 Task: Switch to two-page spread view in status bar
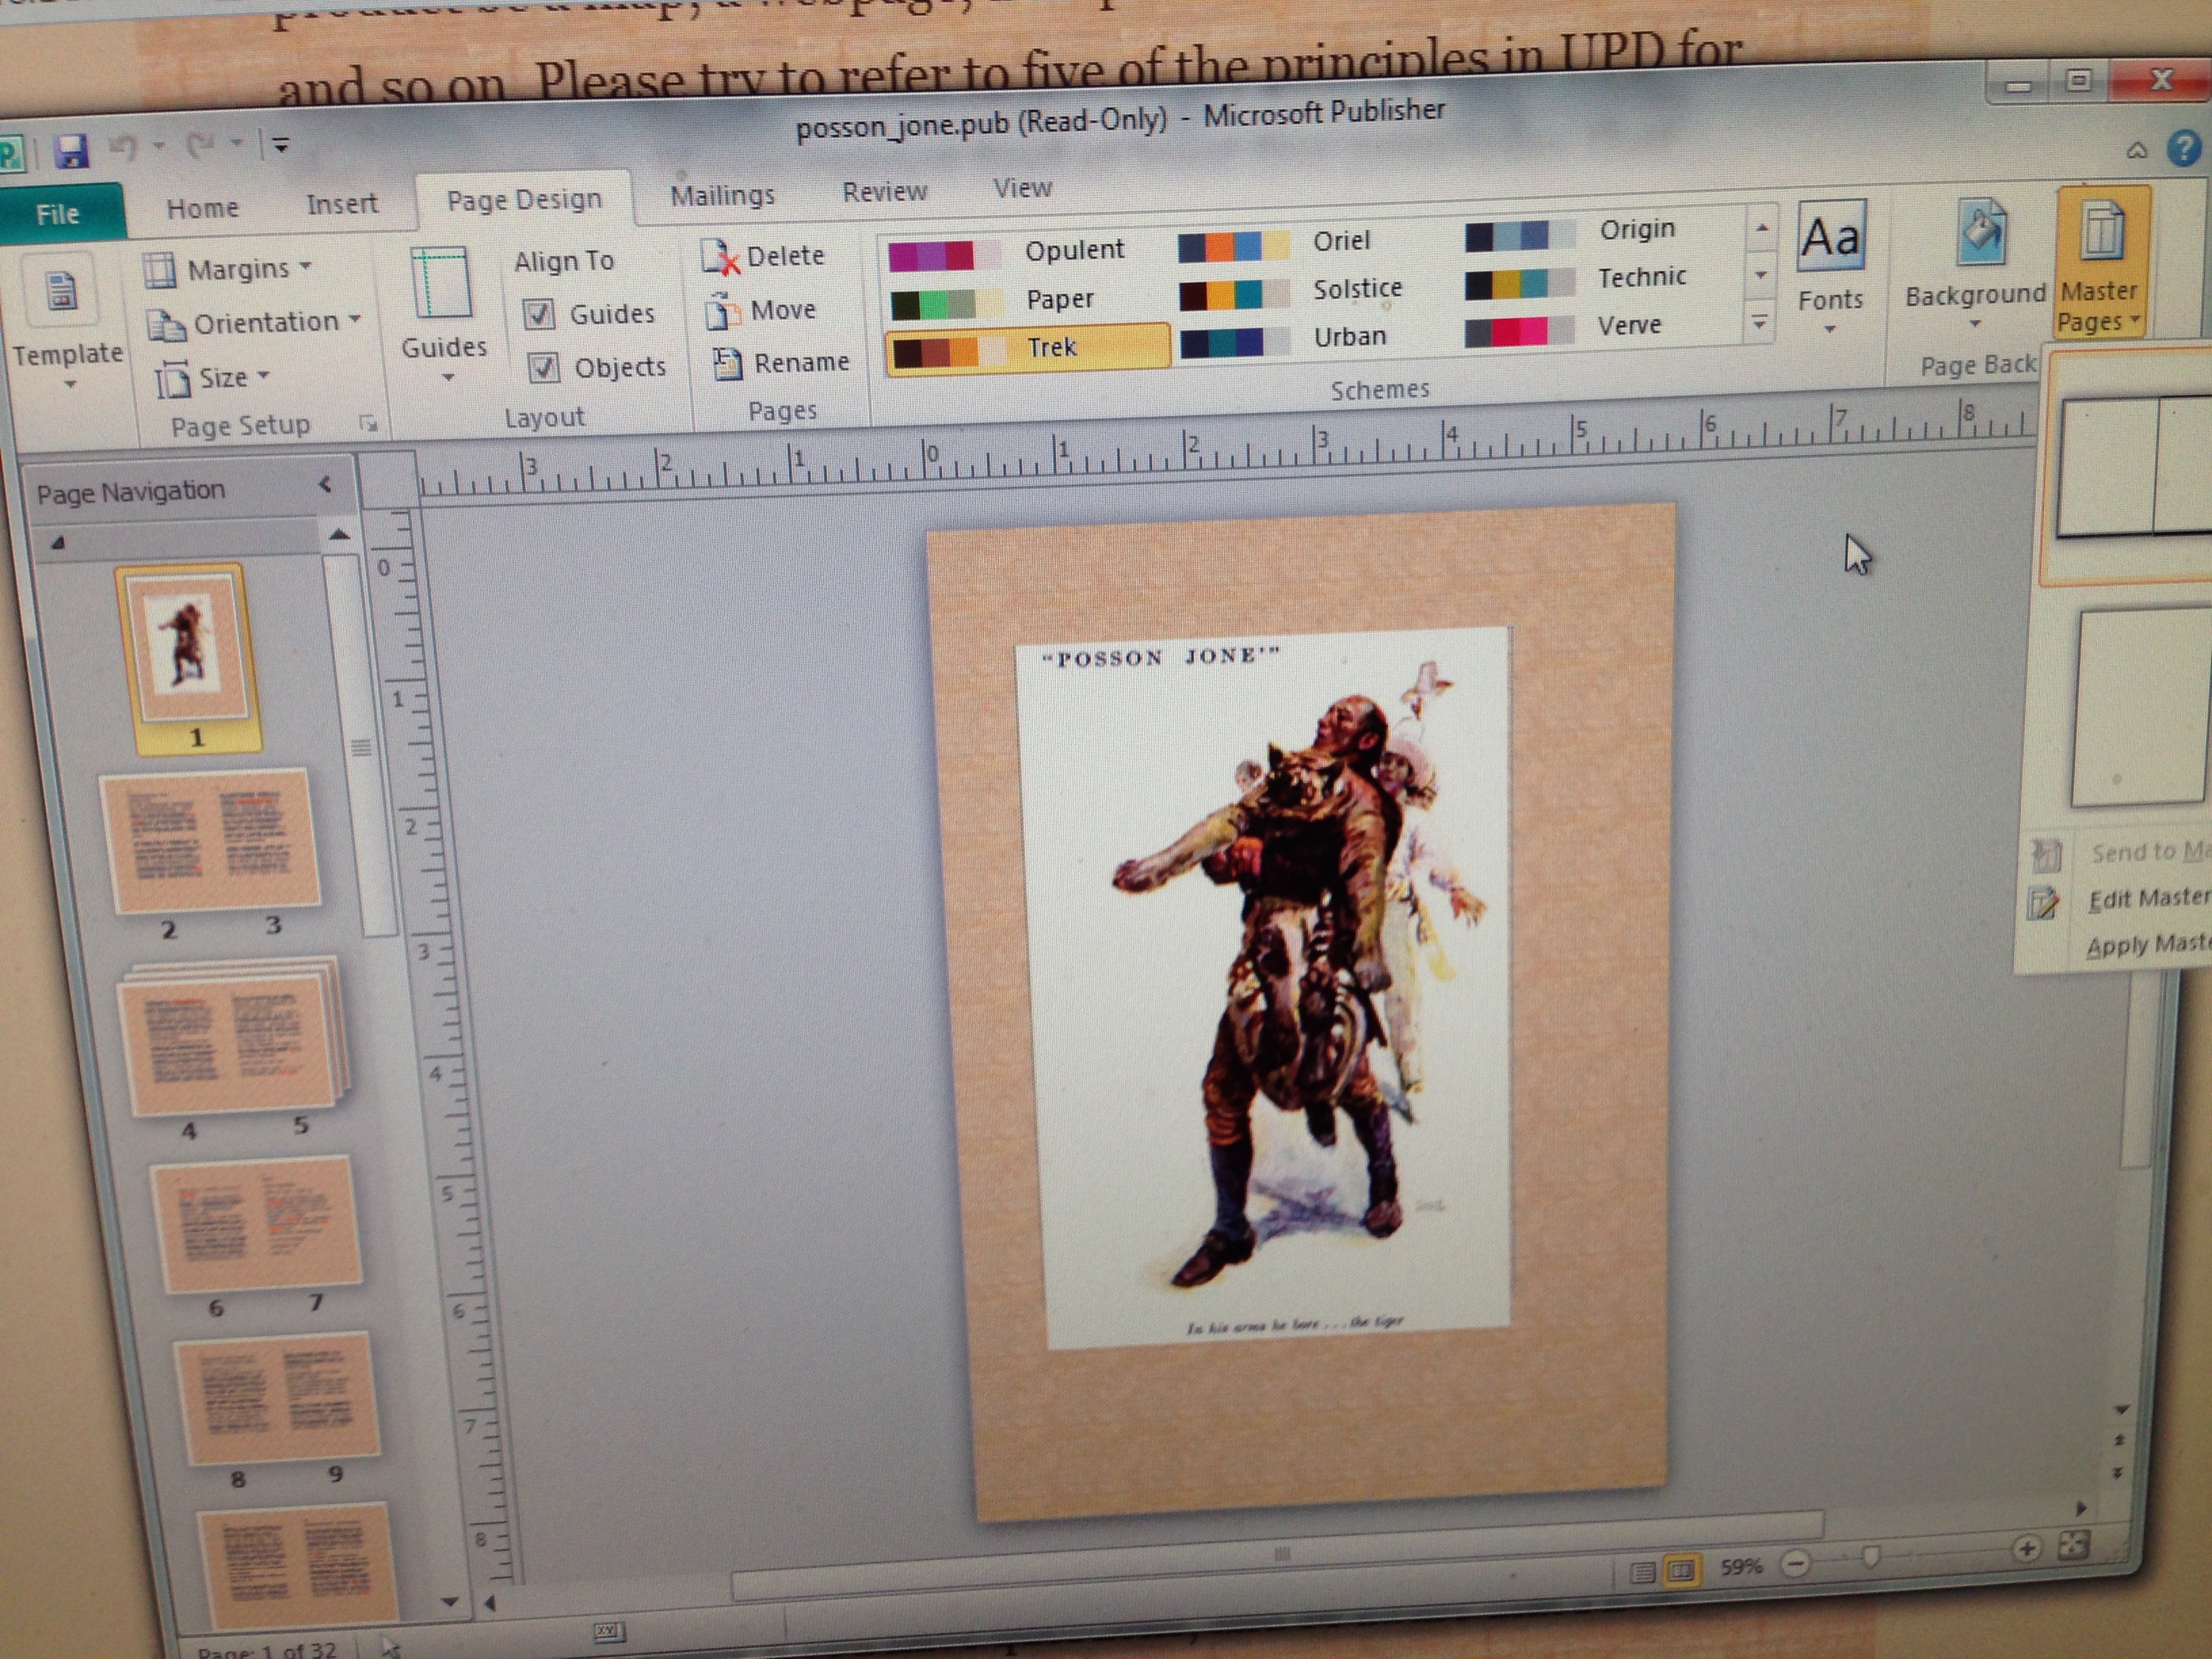click(1682, 1571)
